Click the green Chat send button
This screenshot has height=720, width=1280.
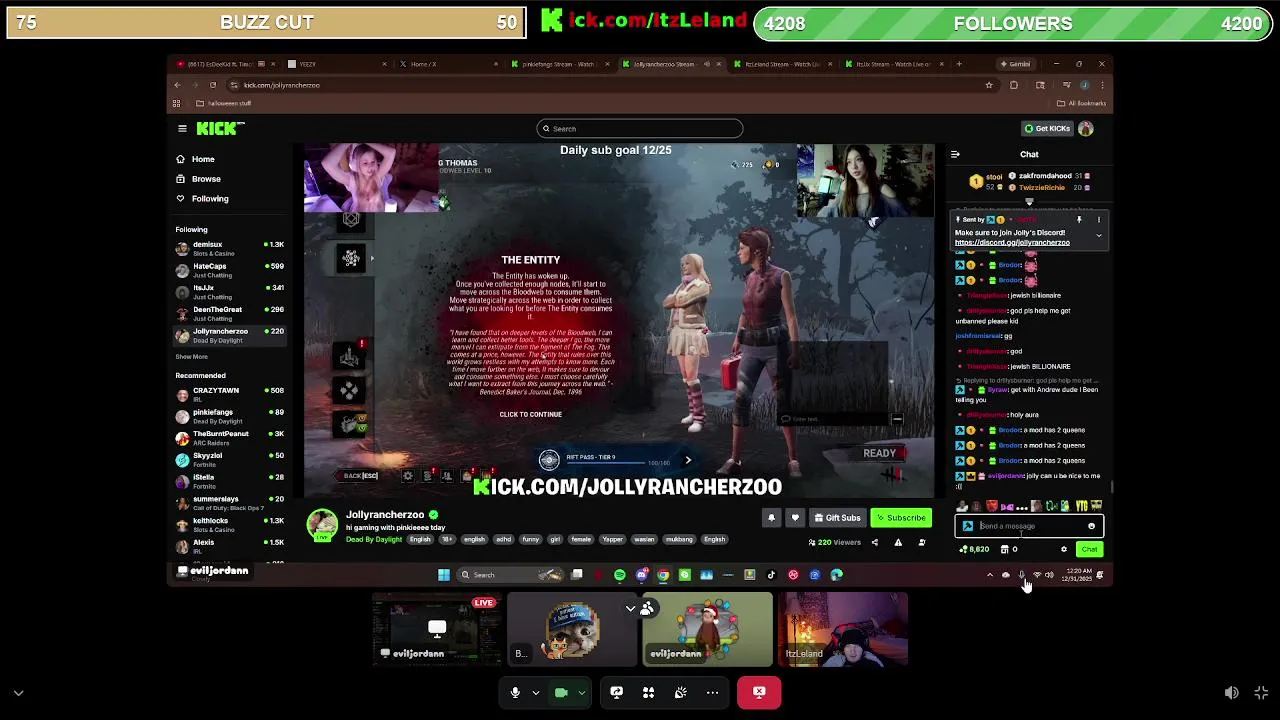tap(1089, 549)
